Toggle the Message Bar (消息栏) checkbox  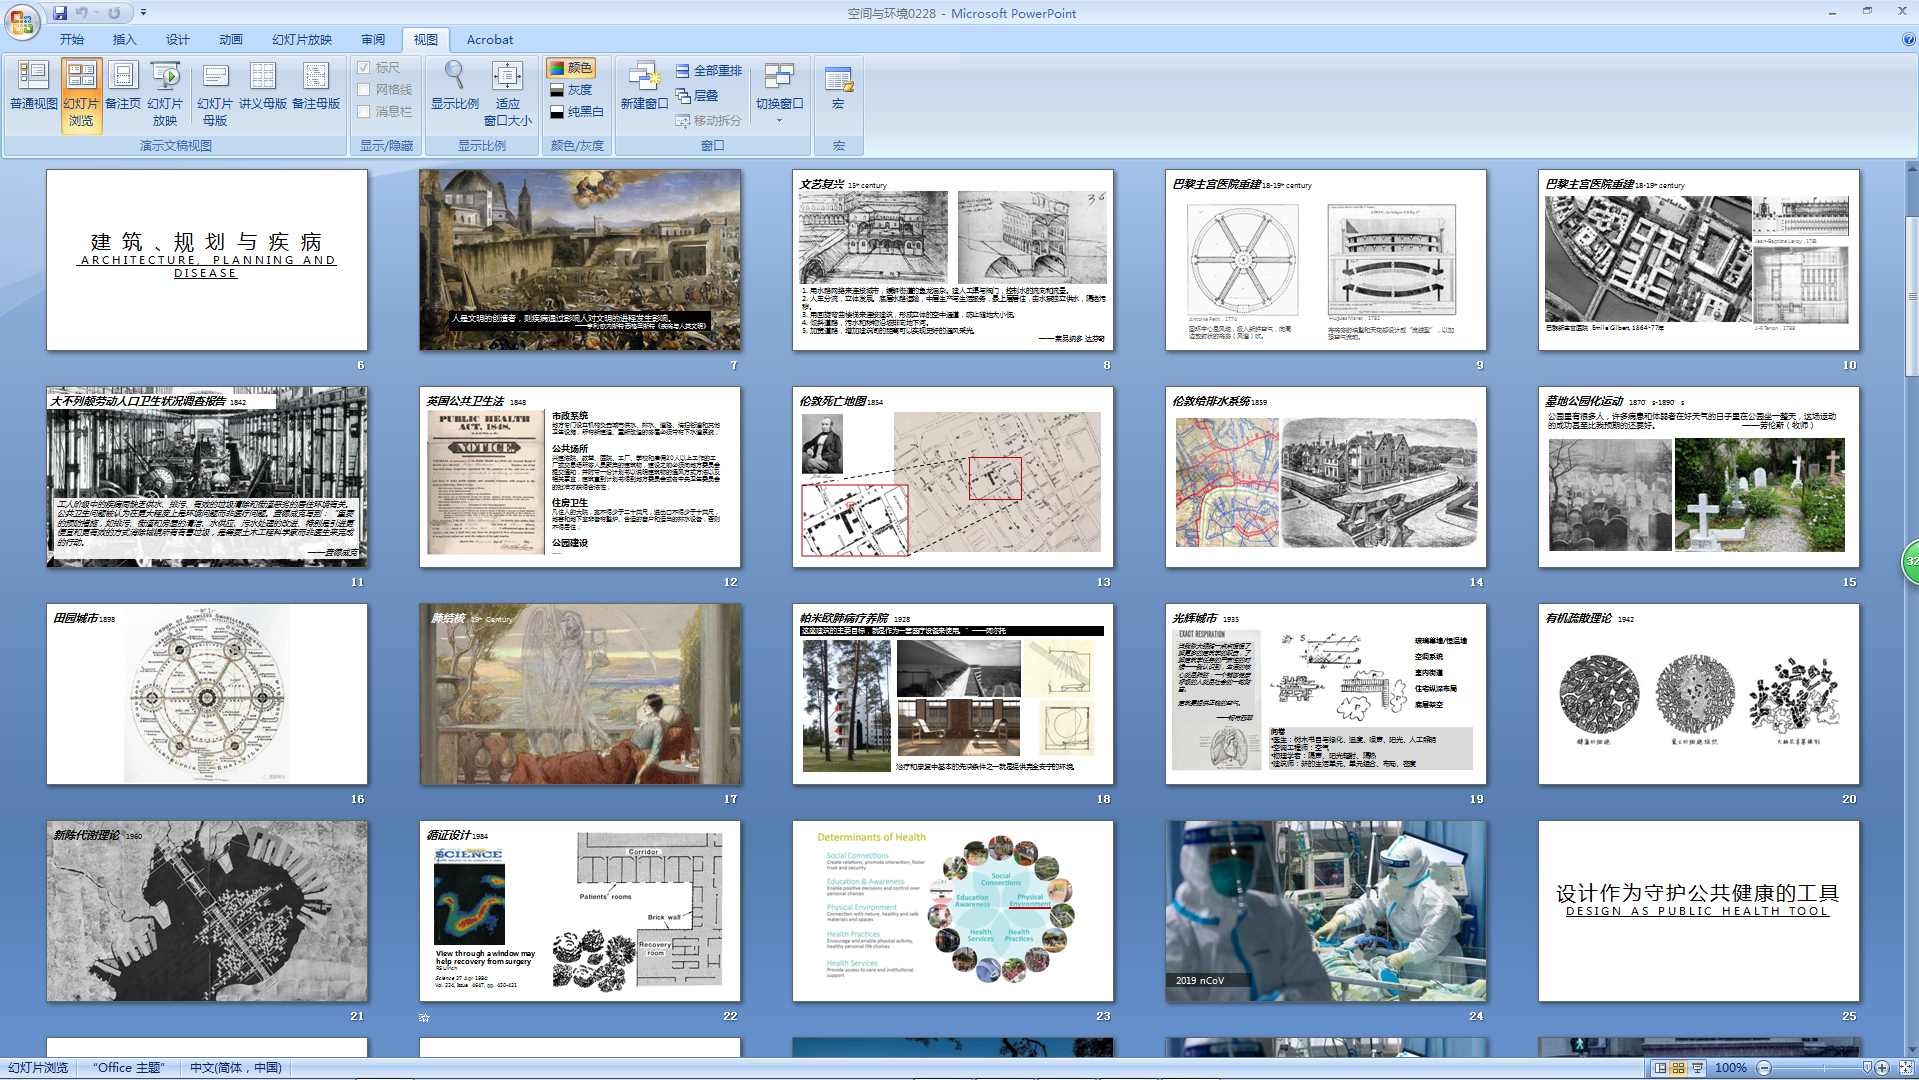click(x=364, y=112)
